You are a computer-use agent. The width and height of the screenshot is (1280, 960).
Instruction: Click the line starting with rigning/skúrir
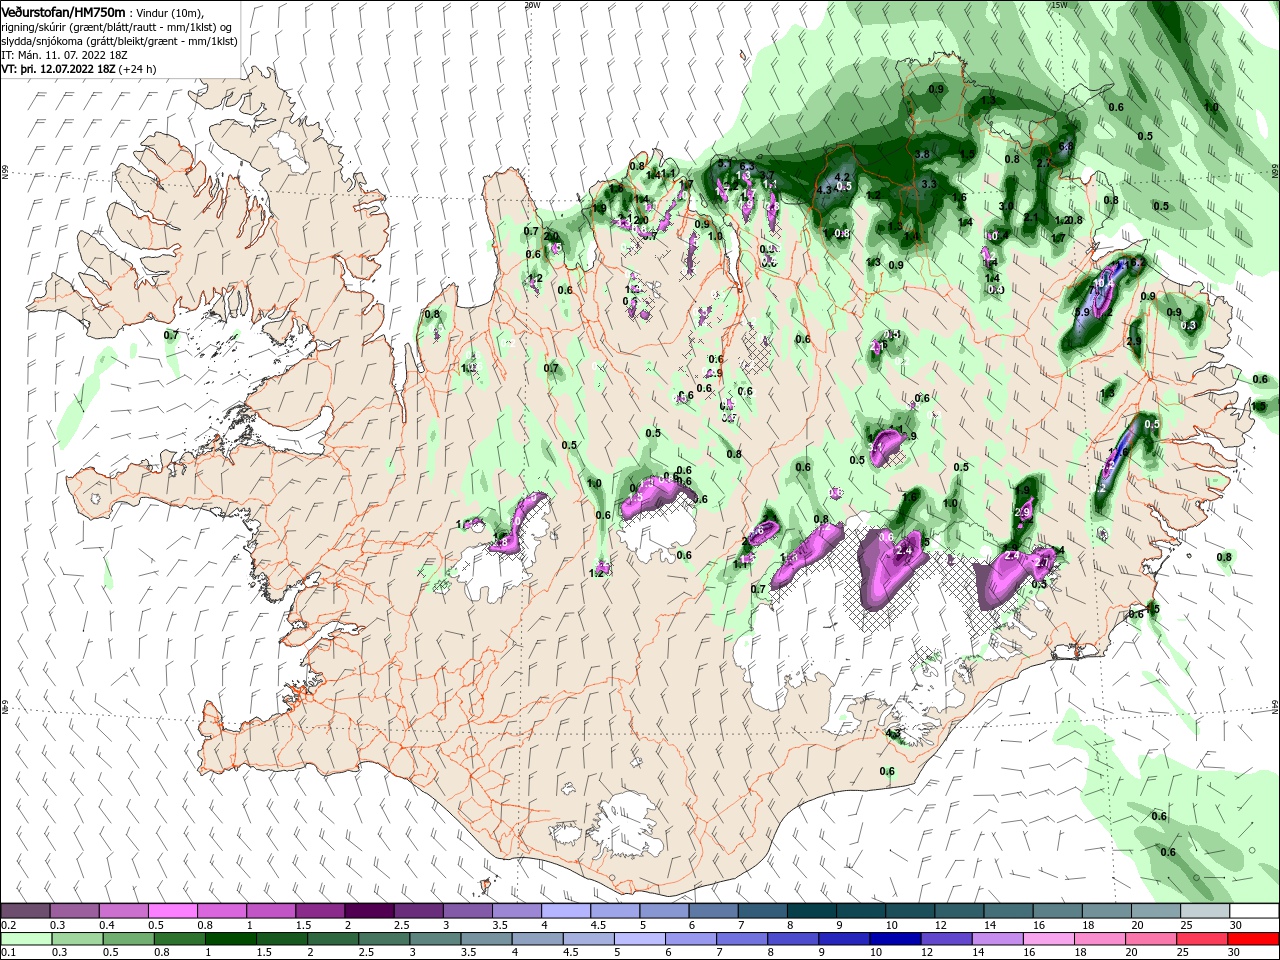(117, 26)
